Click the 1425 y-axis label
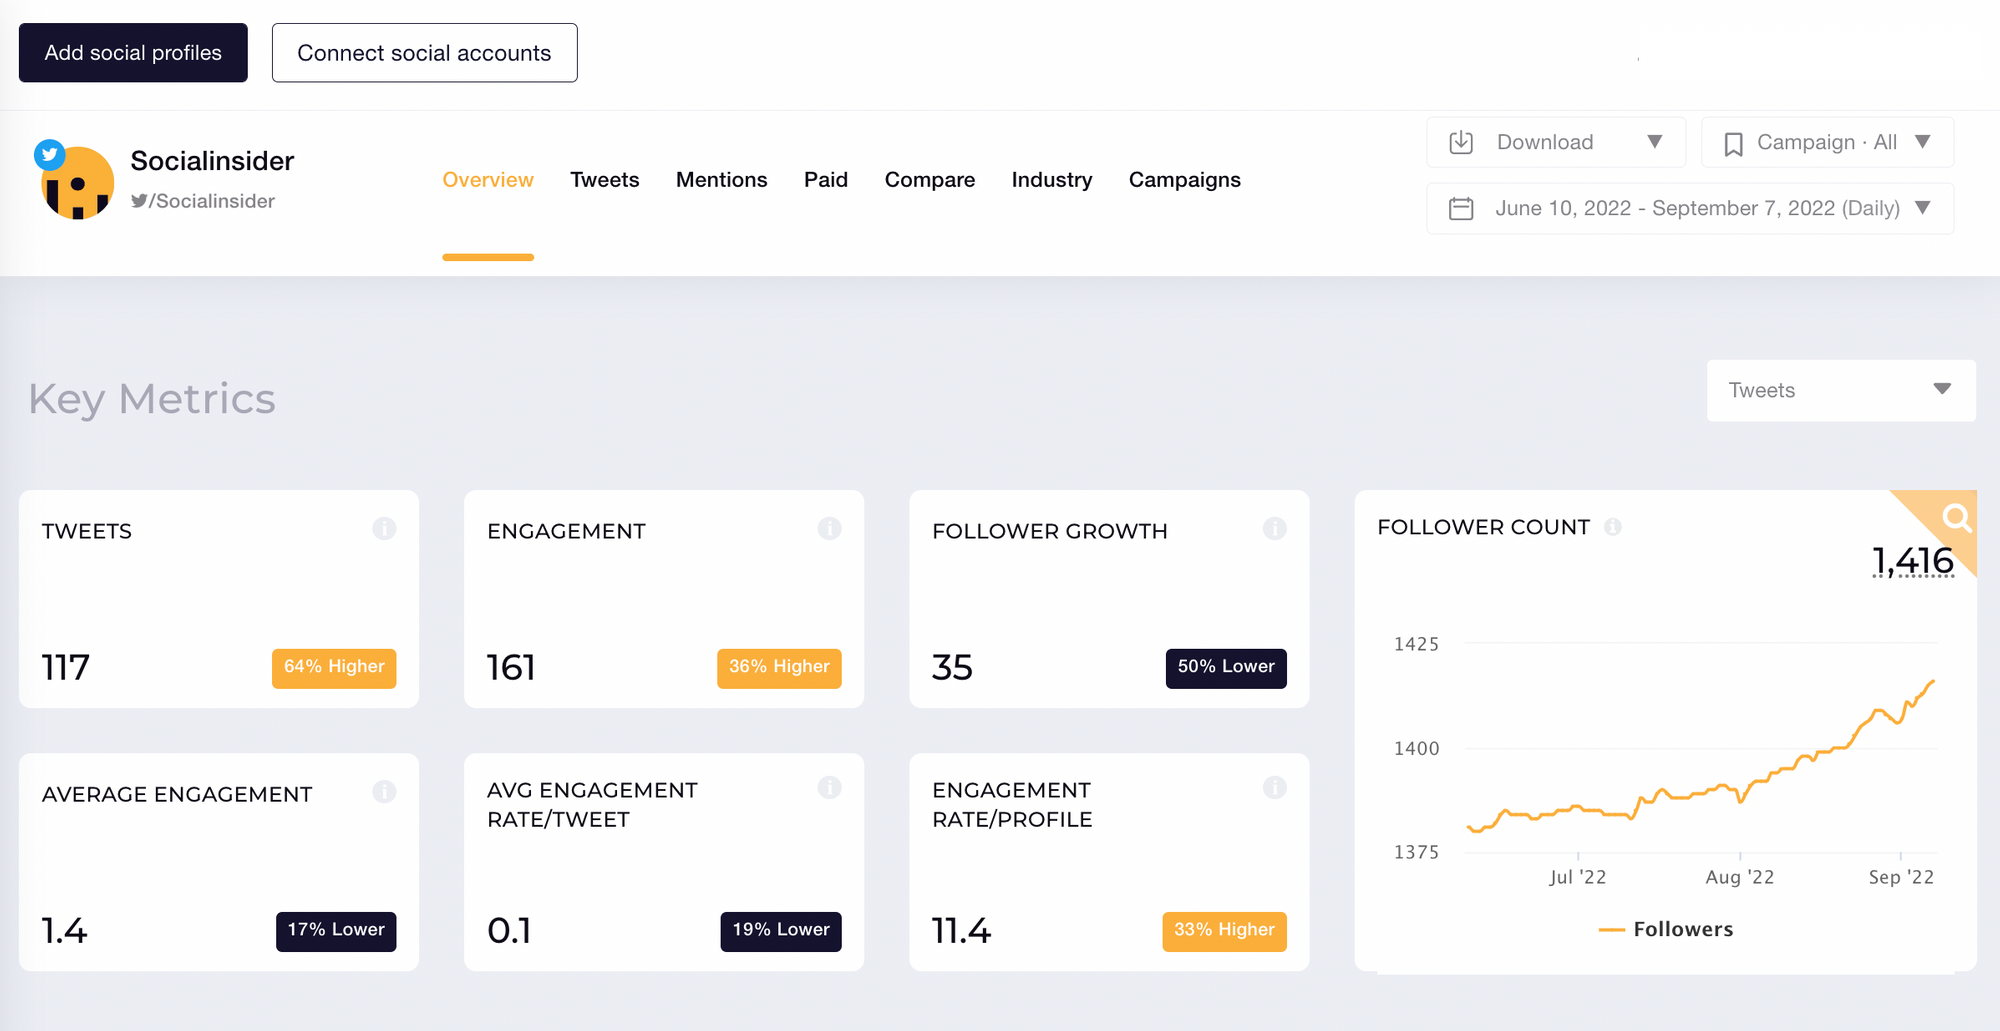Viewport: 2000px width, 1031px height. (1417, 644)
